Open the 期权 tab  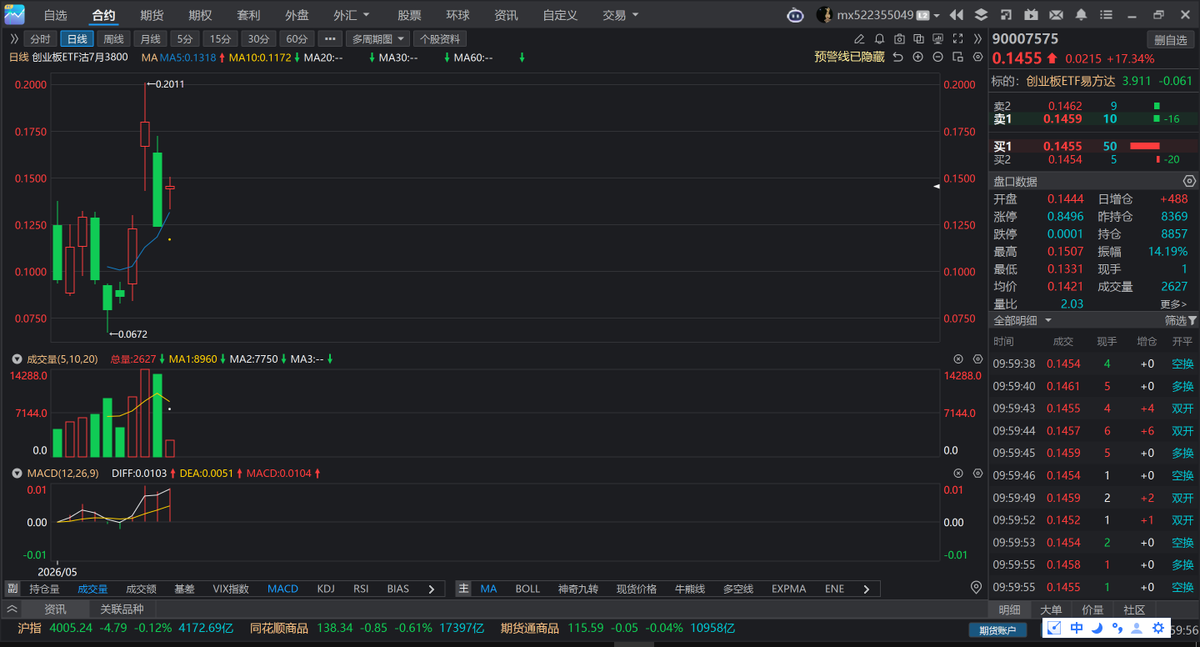click(200, 15)
